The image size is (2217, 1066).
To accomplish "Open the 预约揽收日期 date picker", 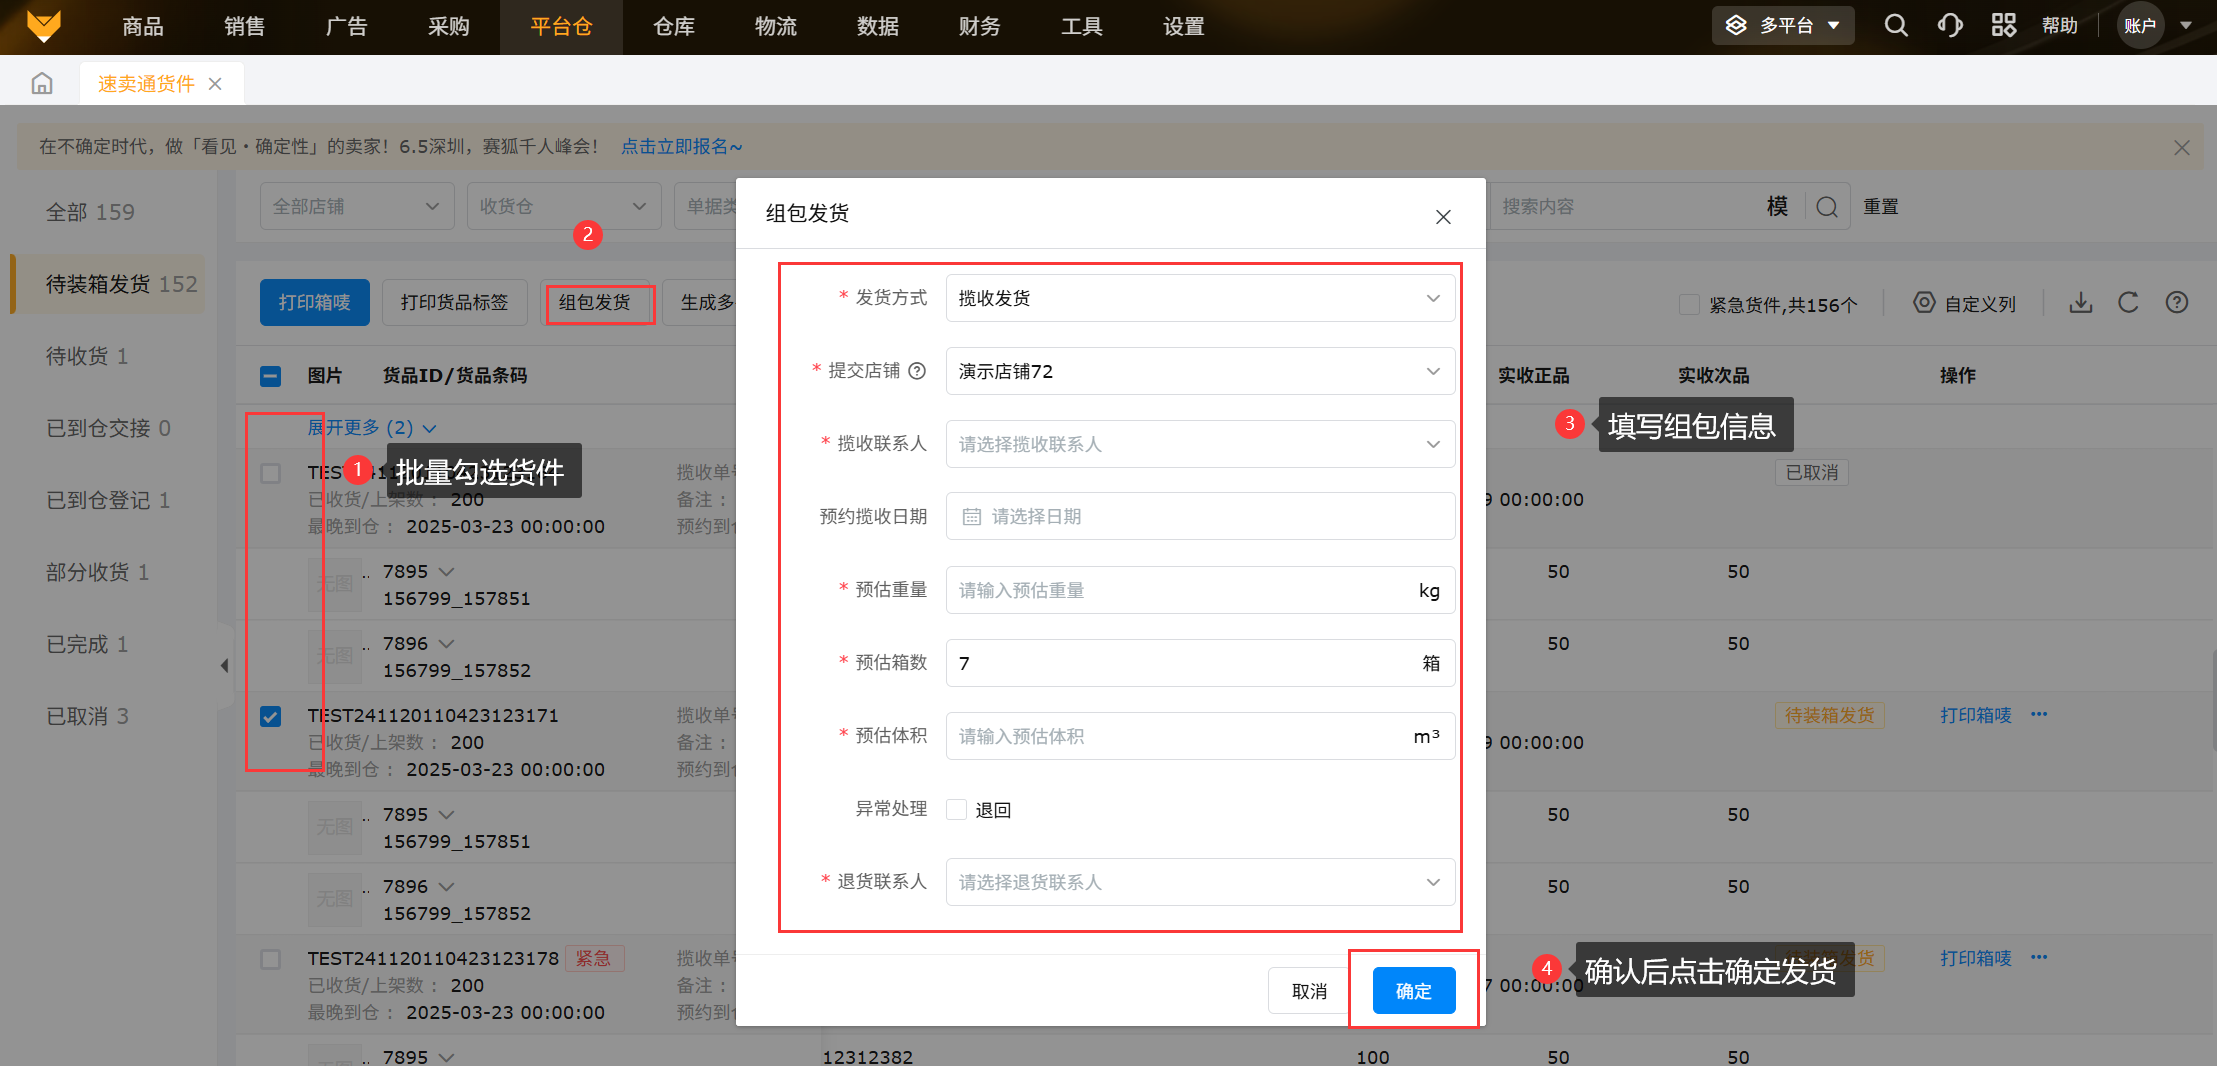I will [x=1199, y=517].
